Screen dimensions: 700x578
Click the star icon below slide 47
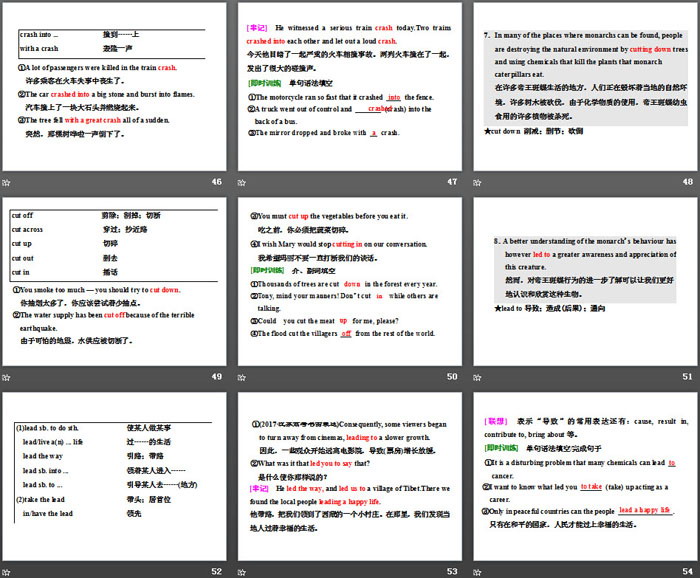click(x=242, y=182)
